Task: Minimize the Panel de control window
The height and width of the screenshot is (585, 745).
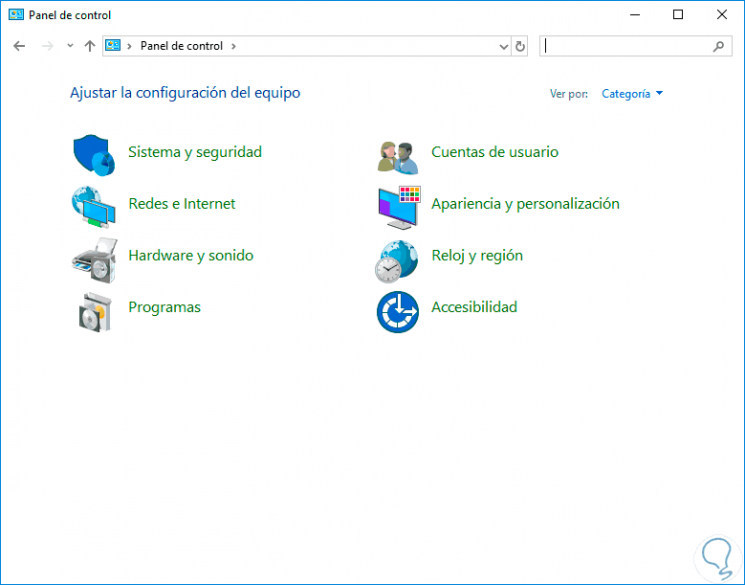Action: 635,15
